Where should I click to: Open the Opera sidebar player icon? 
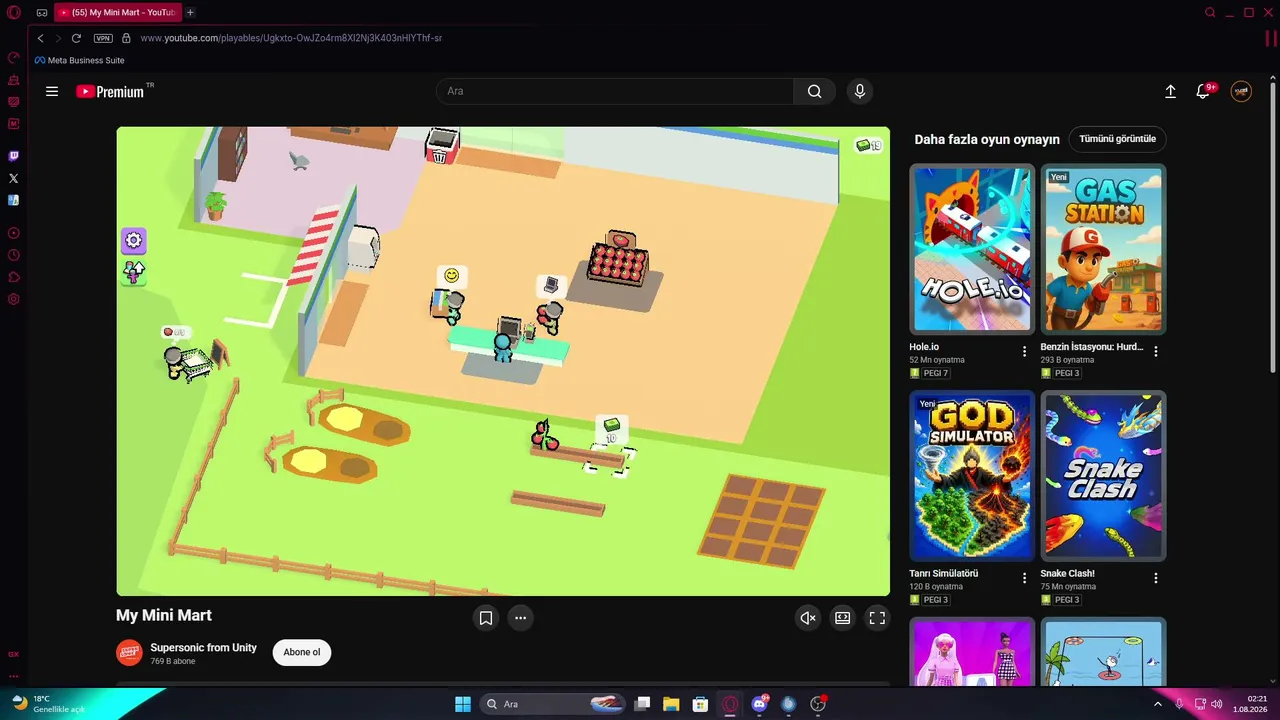click(13, 233)
